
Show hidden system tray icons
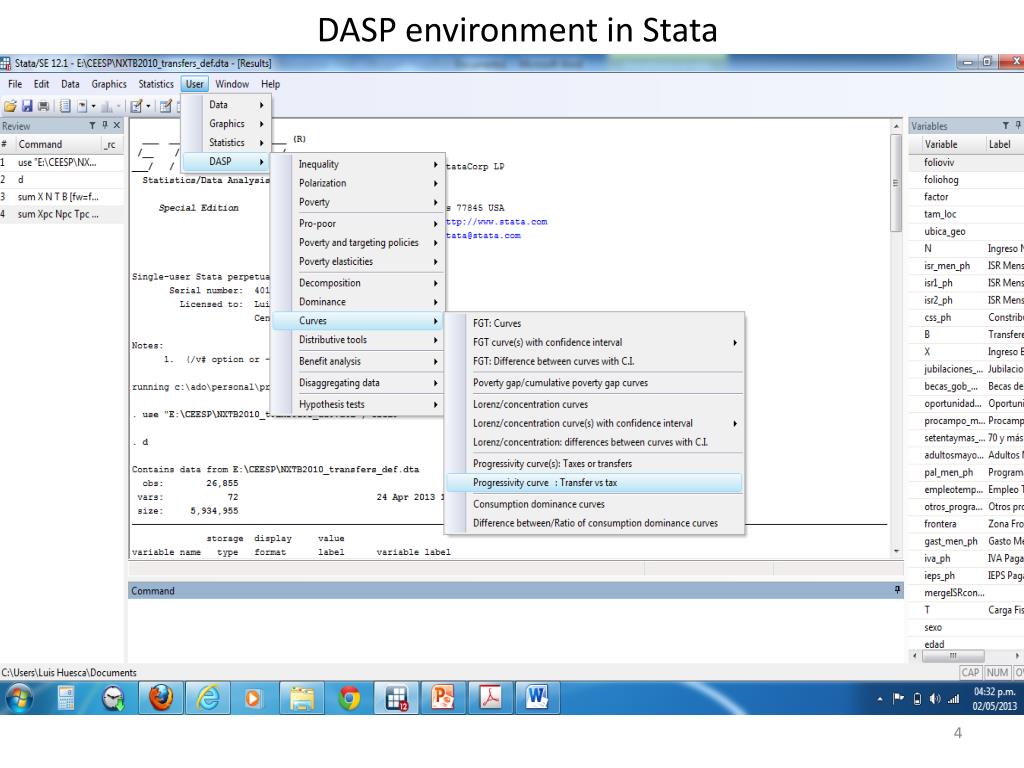(x=880, y=699)
